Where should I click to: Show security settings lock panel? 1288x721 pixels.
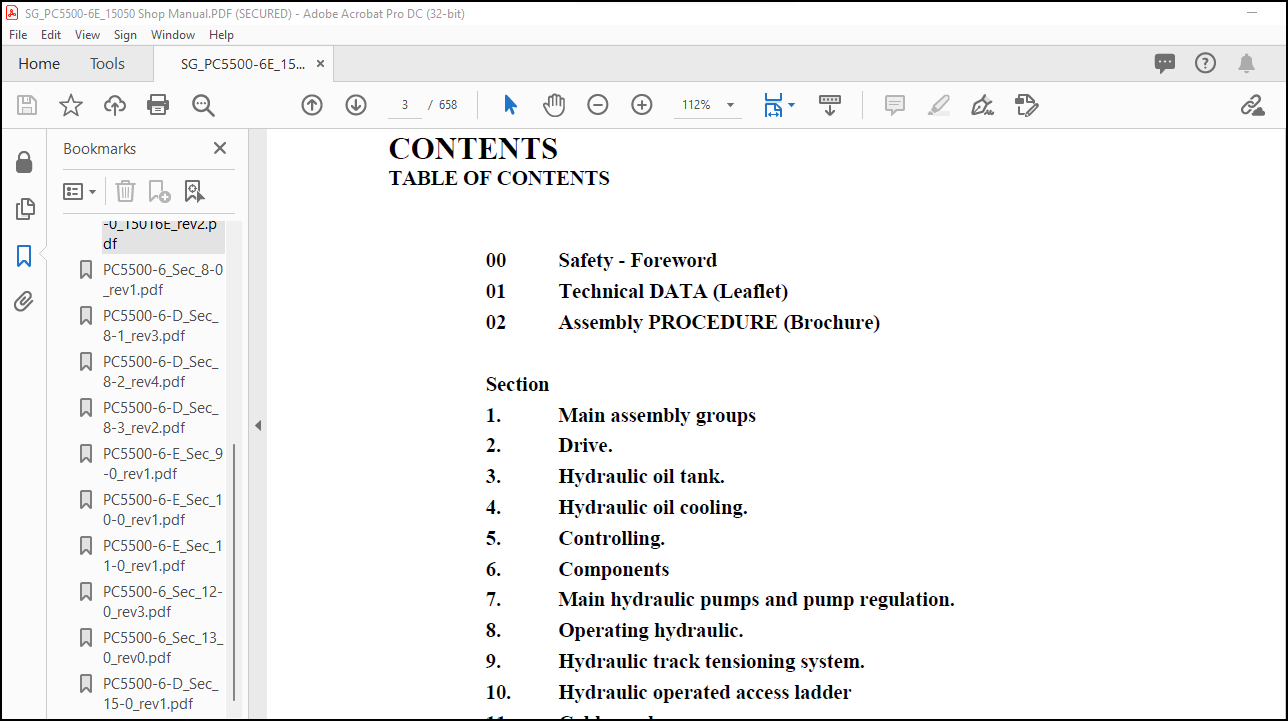coord(24,163)
